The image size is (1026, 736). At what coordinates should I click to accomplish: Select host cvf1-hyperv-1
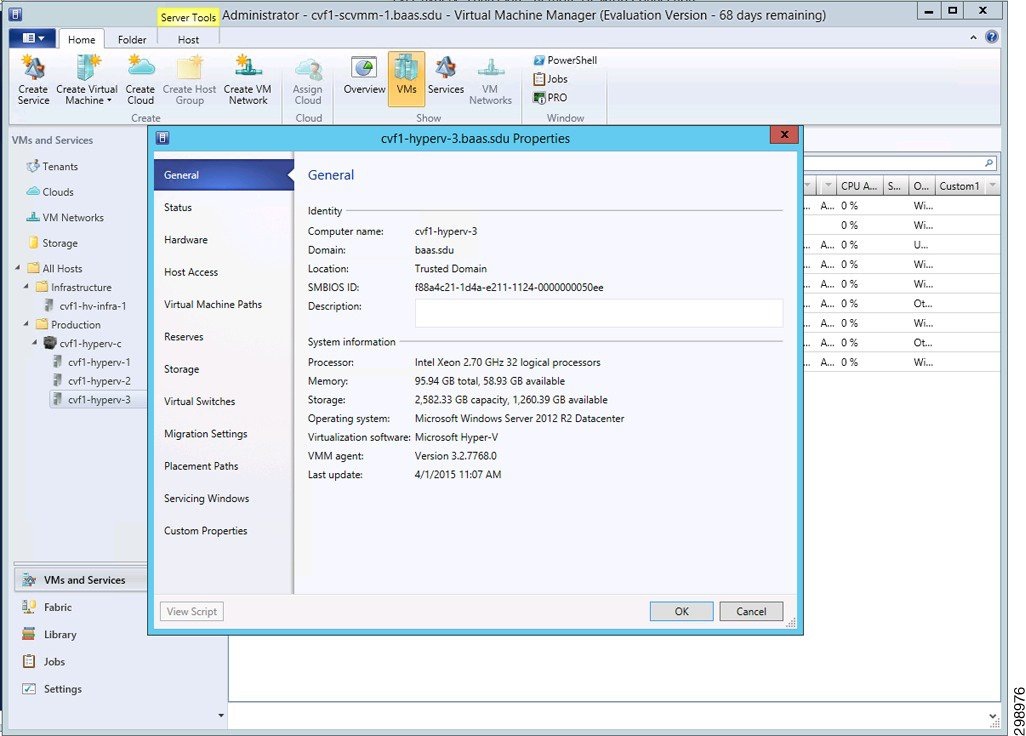[92, 362]
